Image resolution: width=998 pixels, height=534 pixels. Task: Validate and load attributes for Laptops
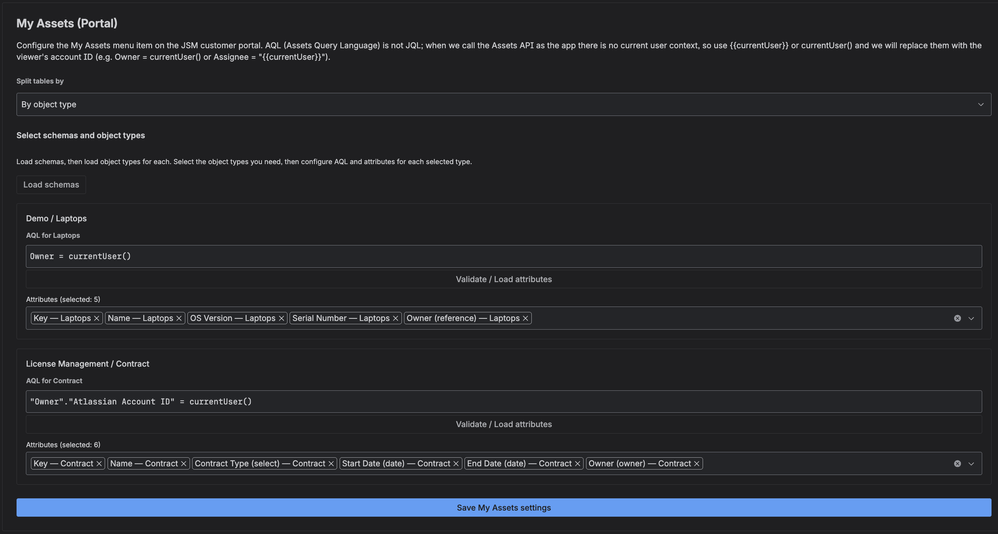(x=503, y=279)
